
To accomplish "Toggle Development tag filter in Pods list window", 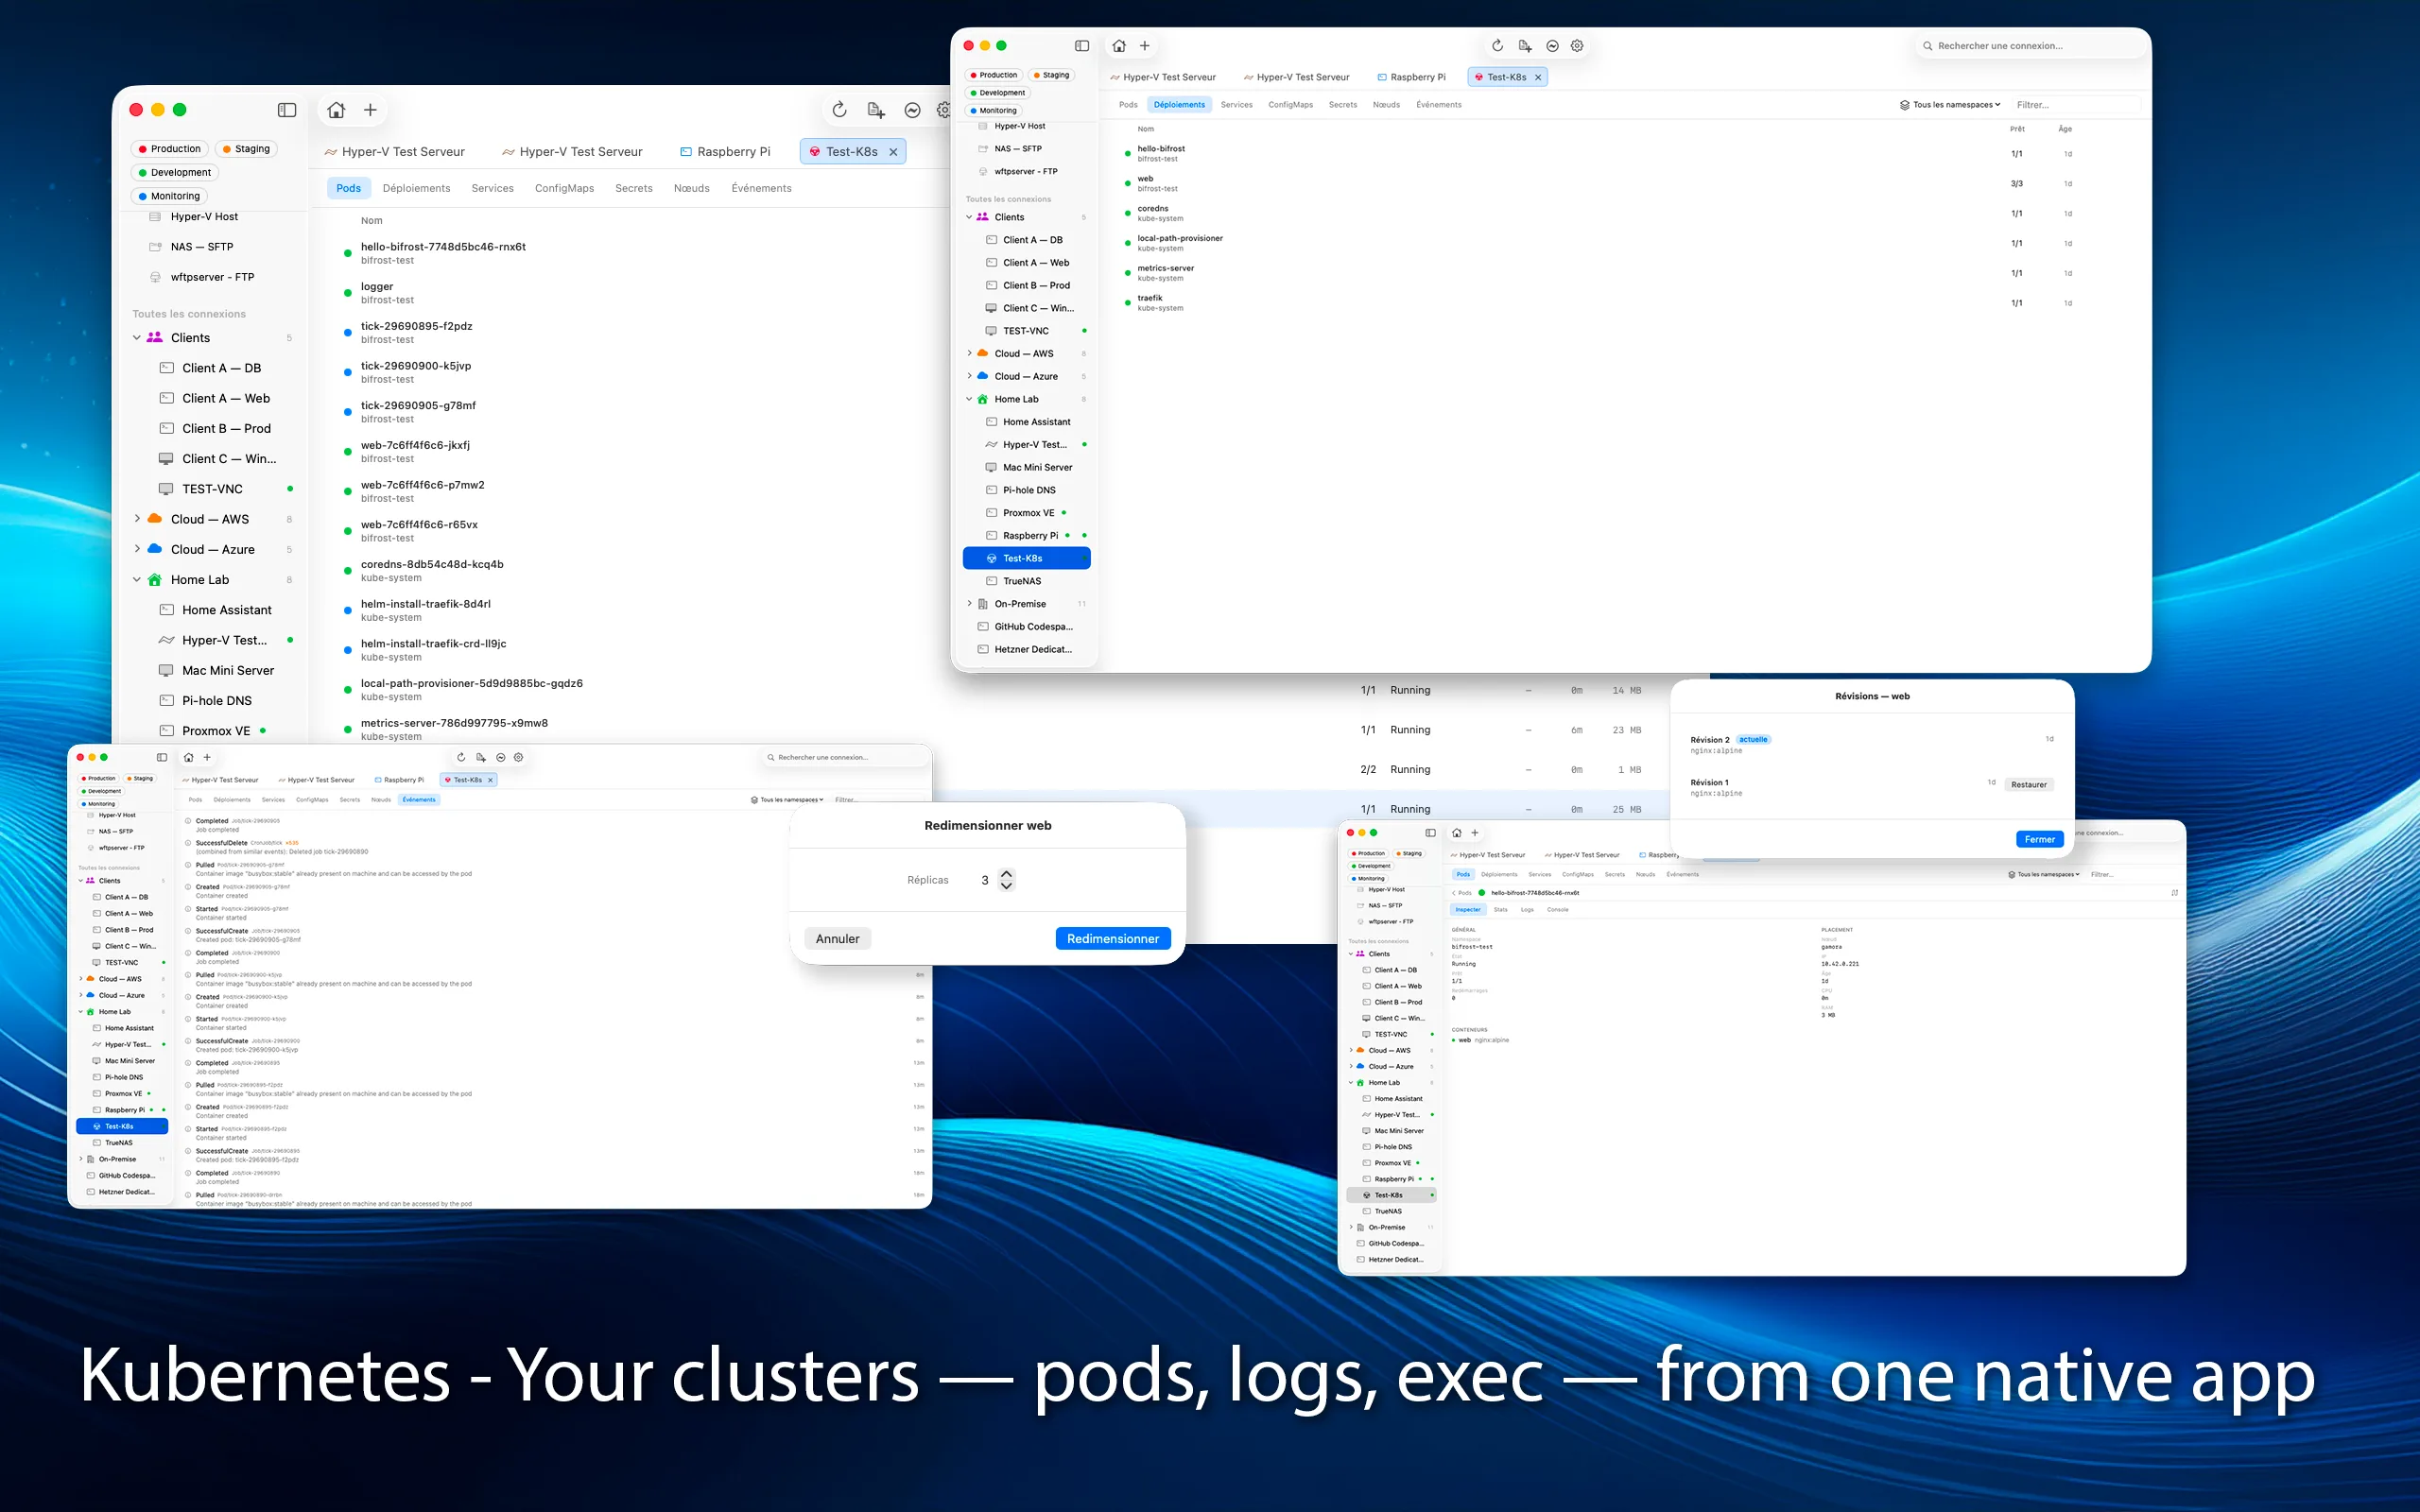I will (x=174, y=172).
